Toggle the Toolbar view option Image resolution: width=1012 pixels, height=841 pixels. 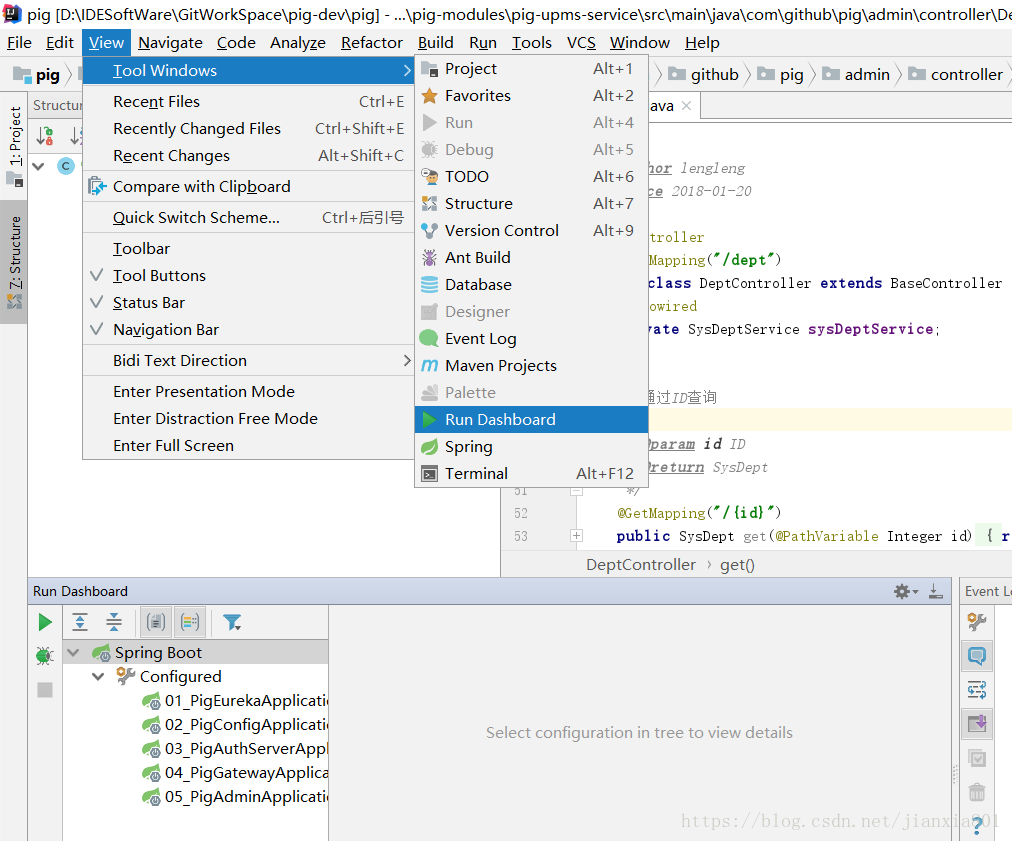click(248, 248)
